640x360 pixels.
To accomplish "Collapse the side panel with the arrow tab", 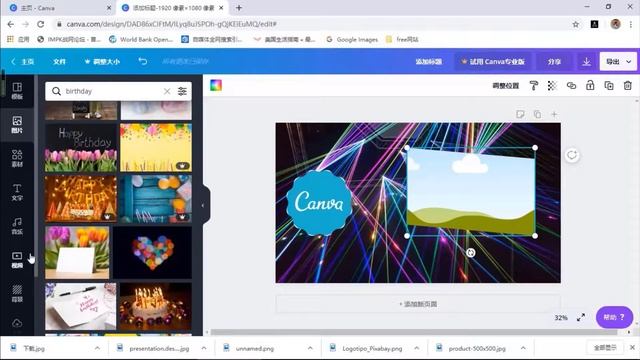I will pos(203,205).
